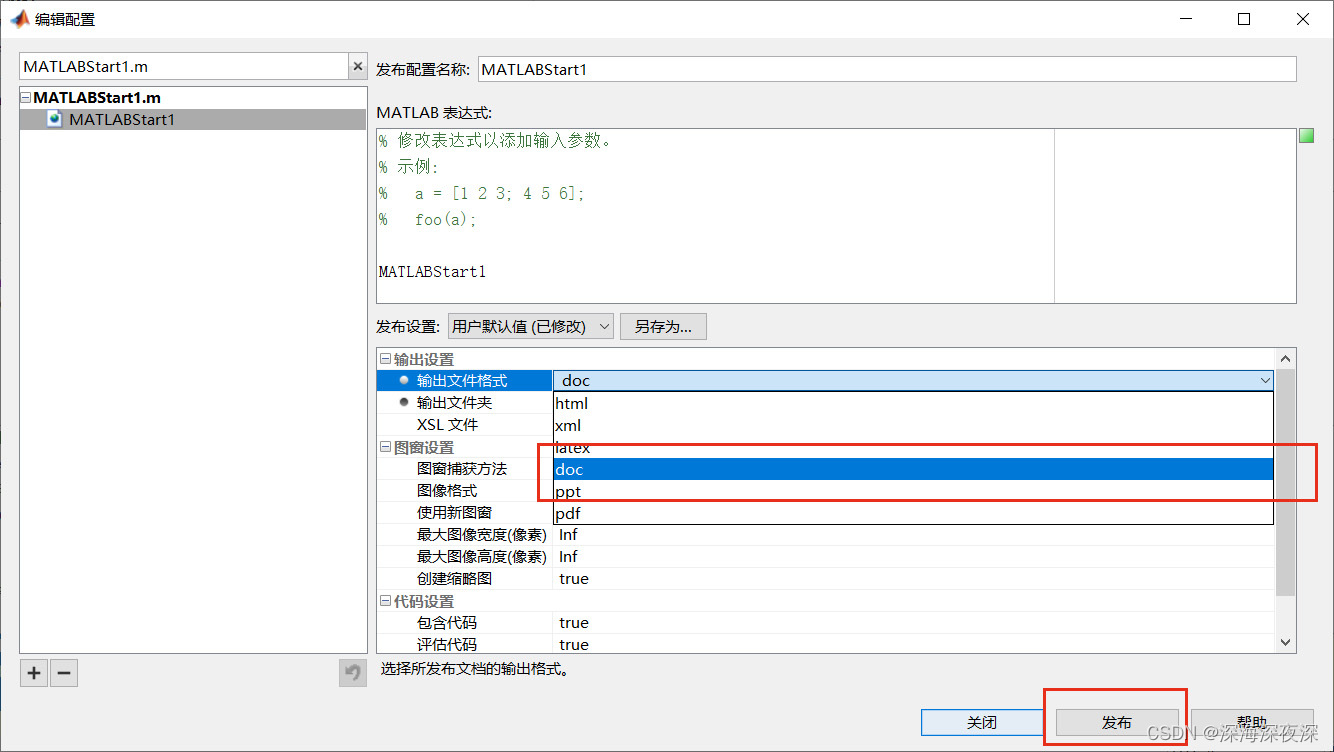Click the undo arrow icon below tree

[352, 673]
